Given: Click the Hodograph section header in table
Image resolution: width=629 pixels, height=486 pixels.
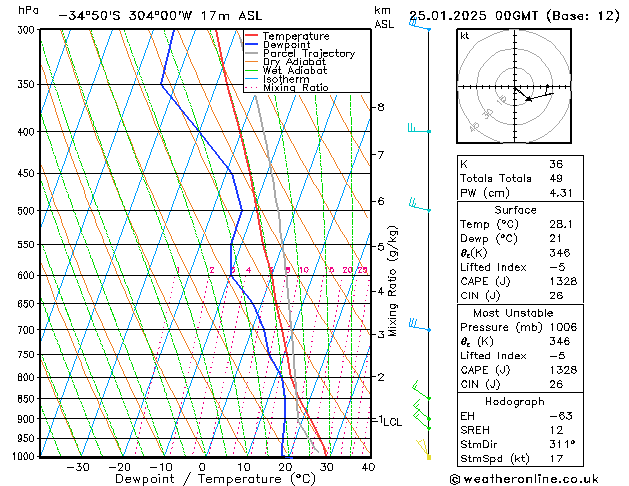Looking at the screenshot, I should pos(515,401).
